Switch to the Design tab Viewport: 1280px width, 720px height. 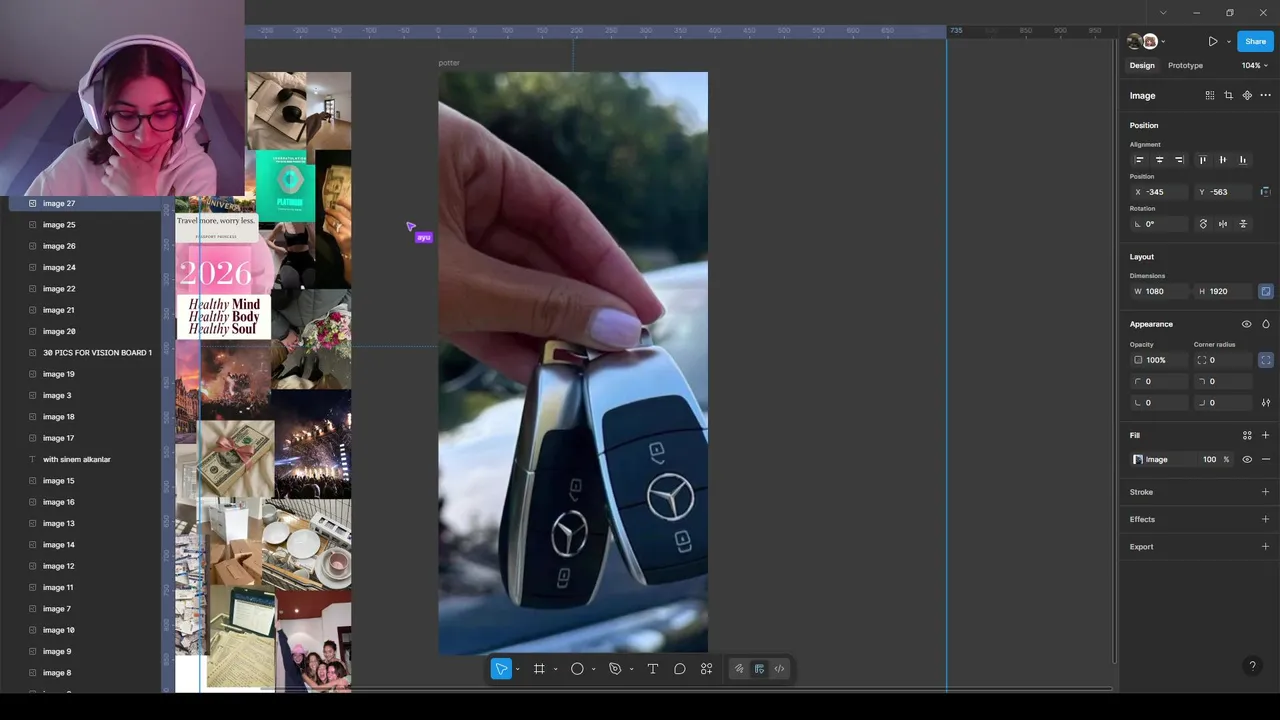pos(1142,66)
